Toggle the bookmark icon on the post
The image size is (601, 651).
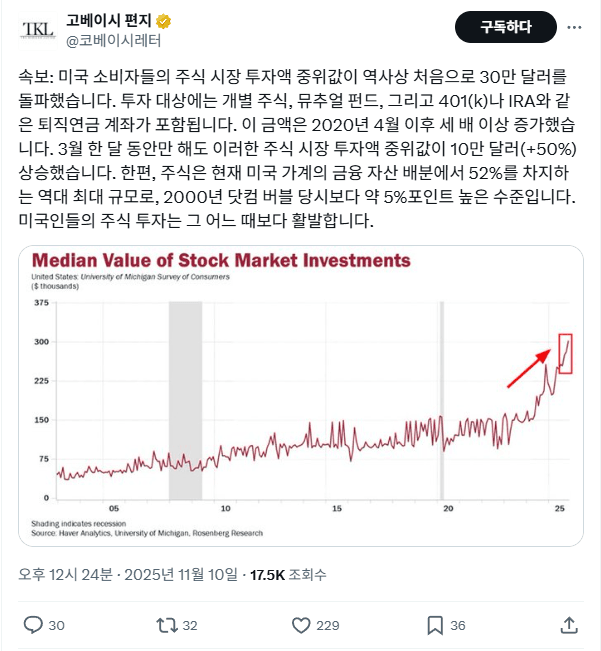point(435,625)
